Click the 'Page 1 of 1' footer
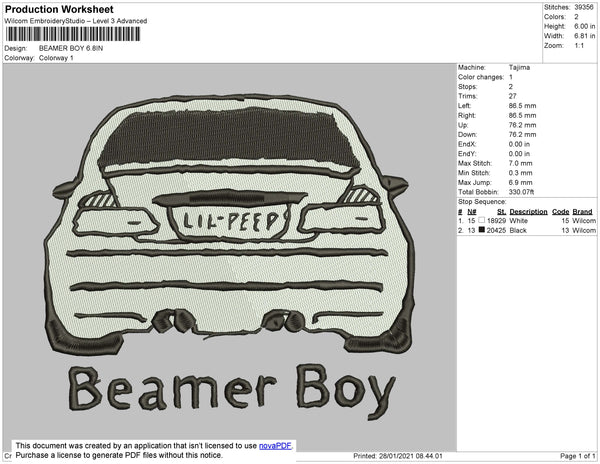600x464 pixels. coord(578,456)
